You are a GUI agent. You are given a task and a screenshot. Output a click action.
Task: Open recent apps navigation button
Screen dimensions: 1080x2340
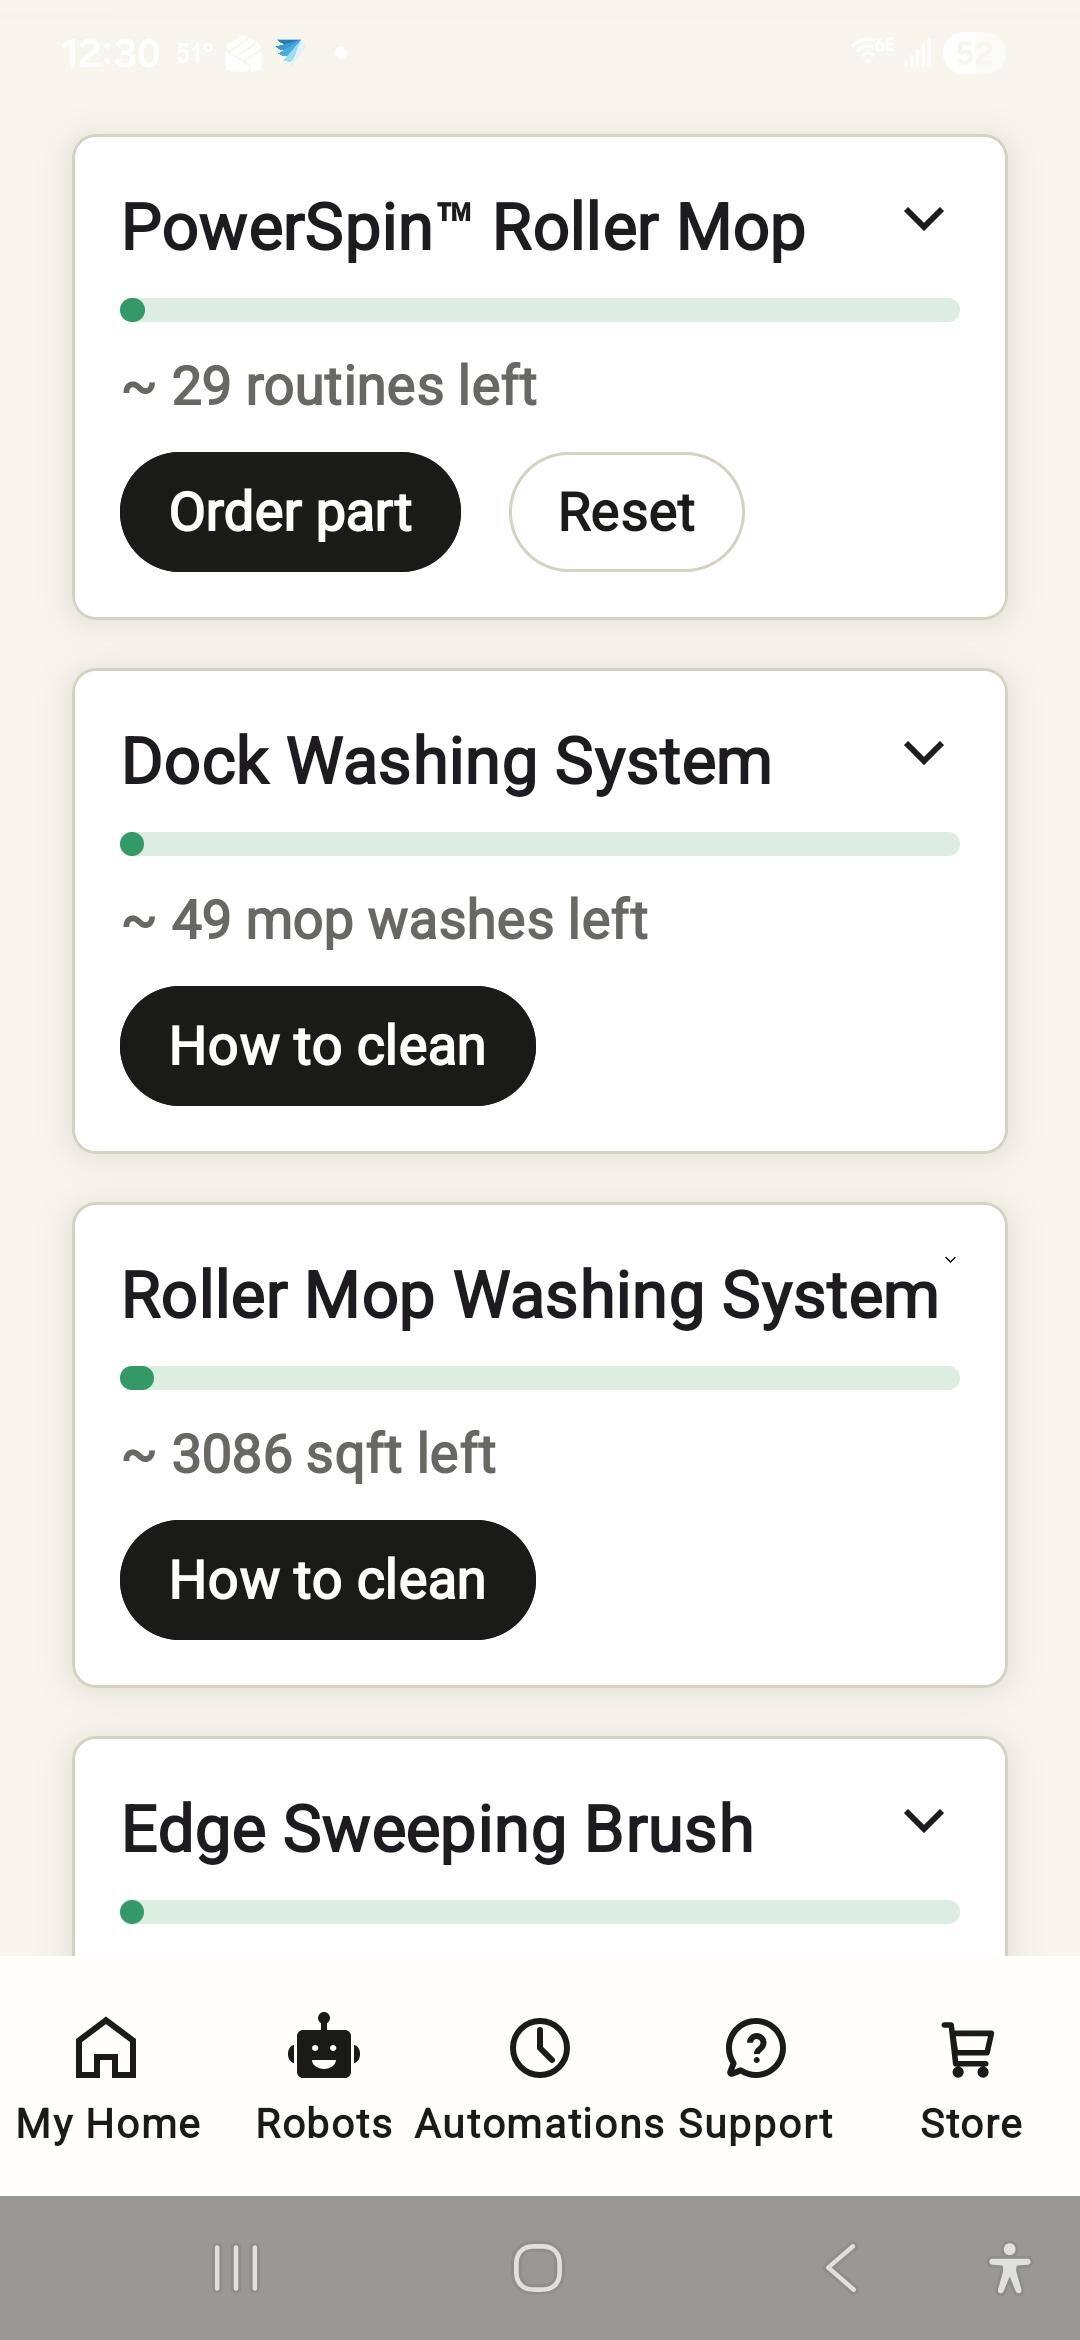pos(236,2268)
